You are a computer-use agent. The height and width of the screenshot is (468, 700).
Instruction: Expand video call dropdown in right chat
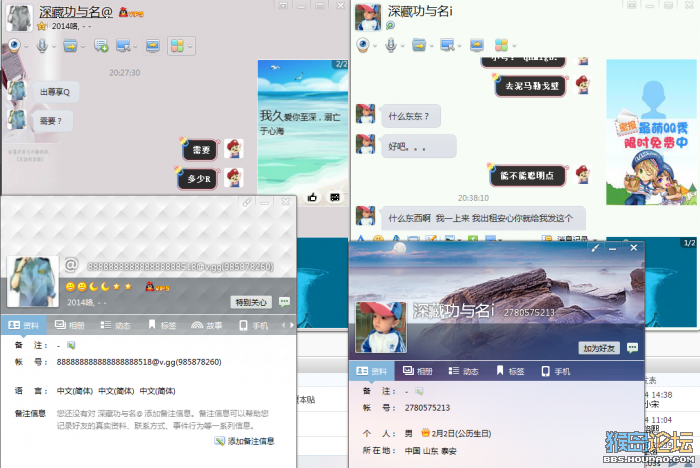375,46
